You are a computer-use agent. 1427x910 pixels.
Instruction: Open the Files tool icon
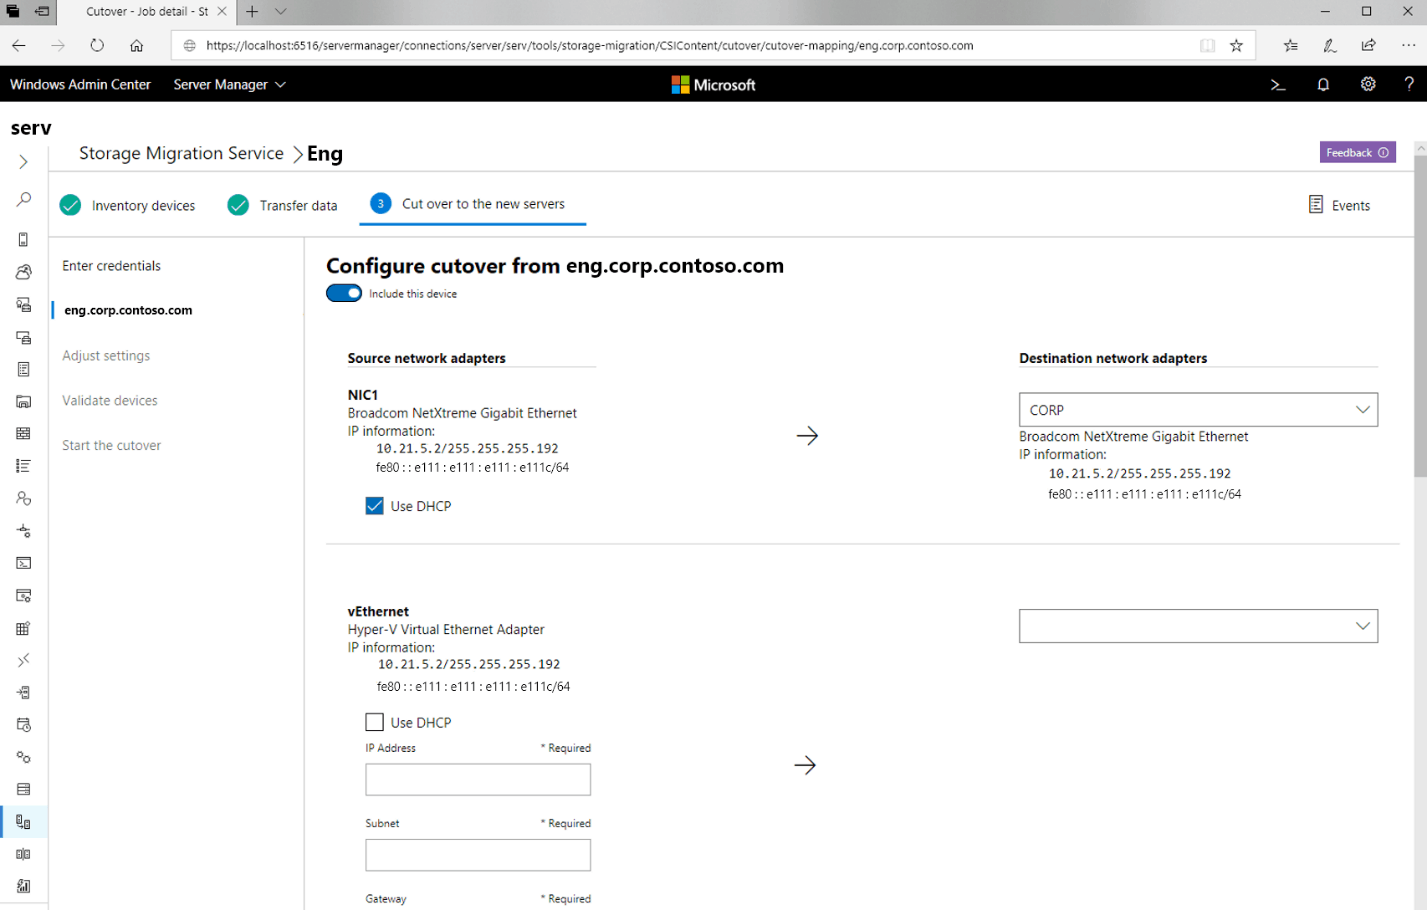pos(23,402)
